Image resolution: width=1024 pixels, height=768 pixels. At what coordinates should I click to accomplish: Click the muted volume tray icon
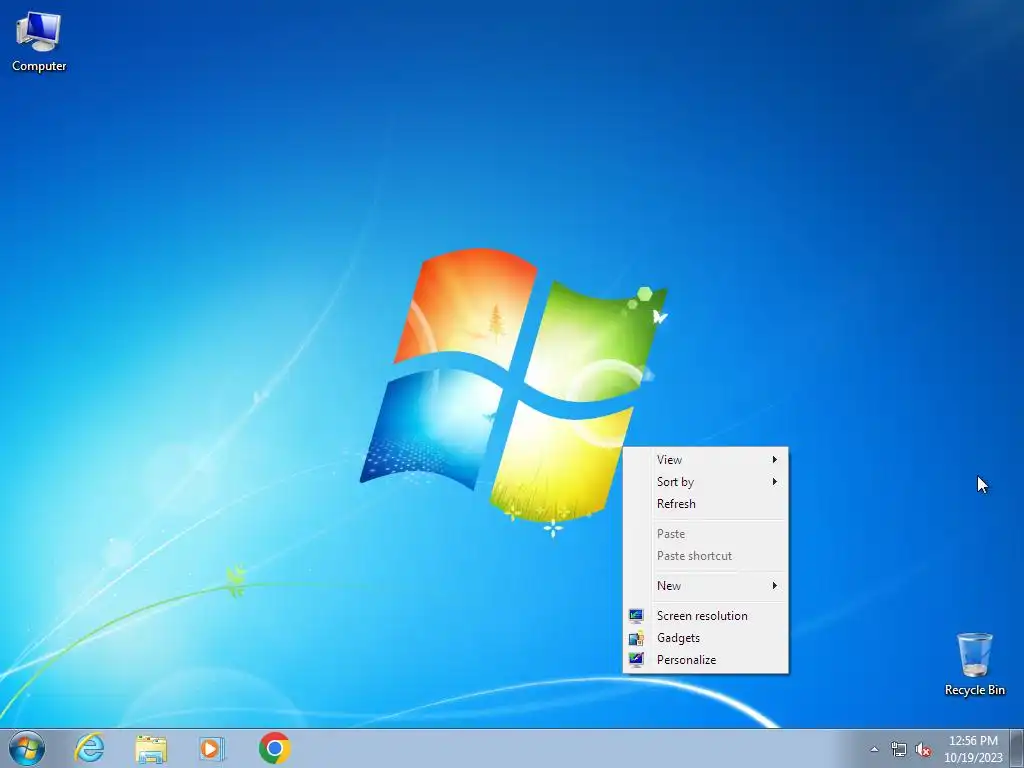923,750
